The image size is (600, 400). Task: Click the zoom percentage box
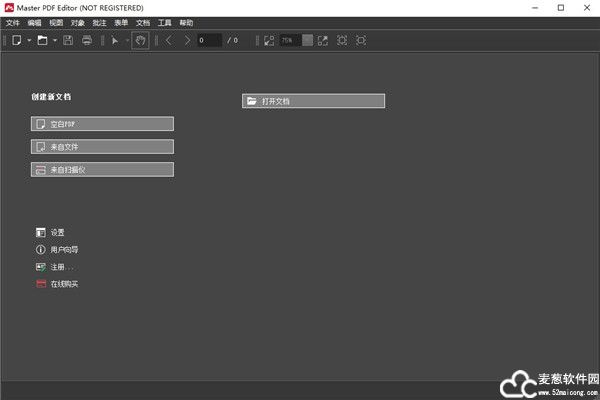pos(290,40)
